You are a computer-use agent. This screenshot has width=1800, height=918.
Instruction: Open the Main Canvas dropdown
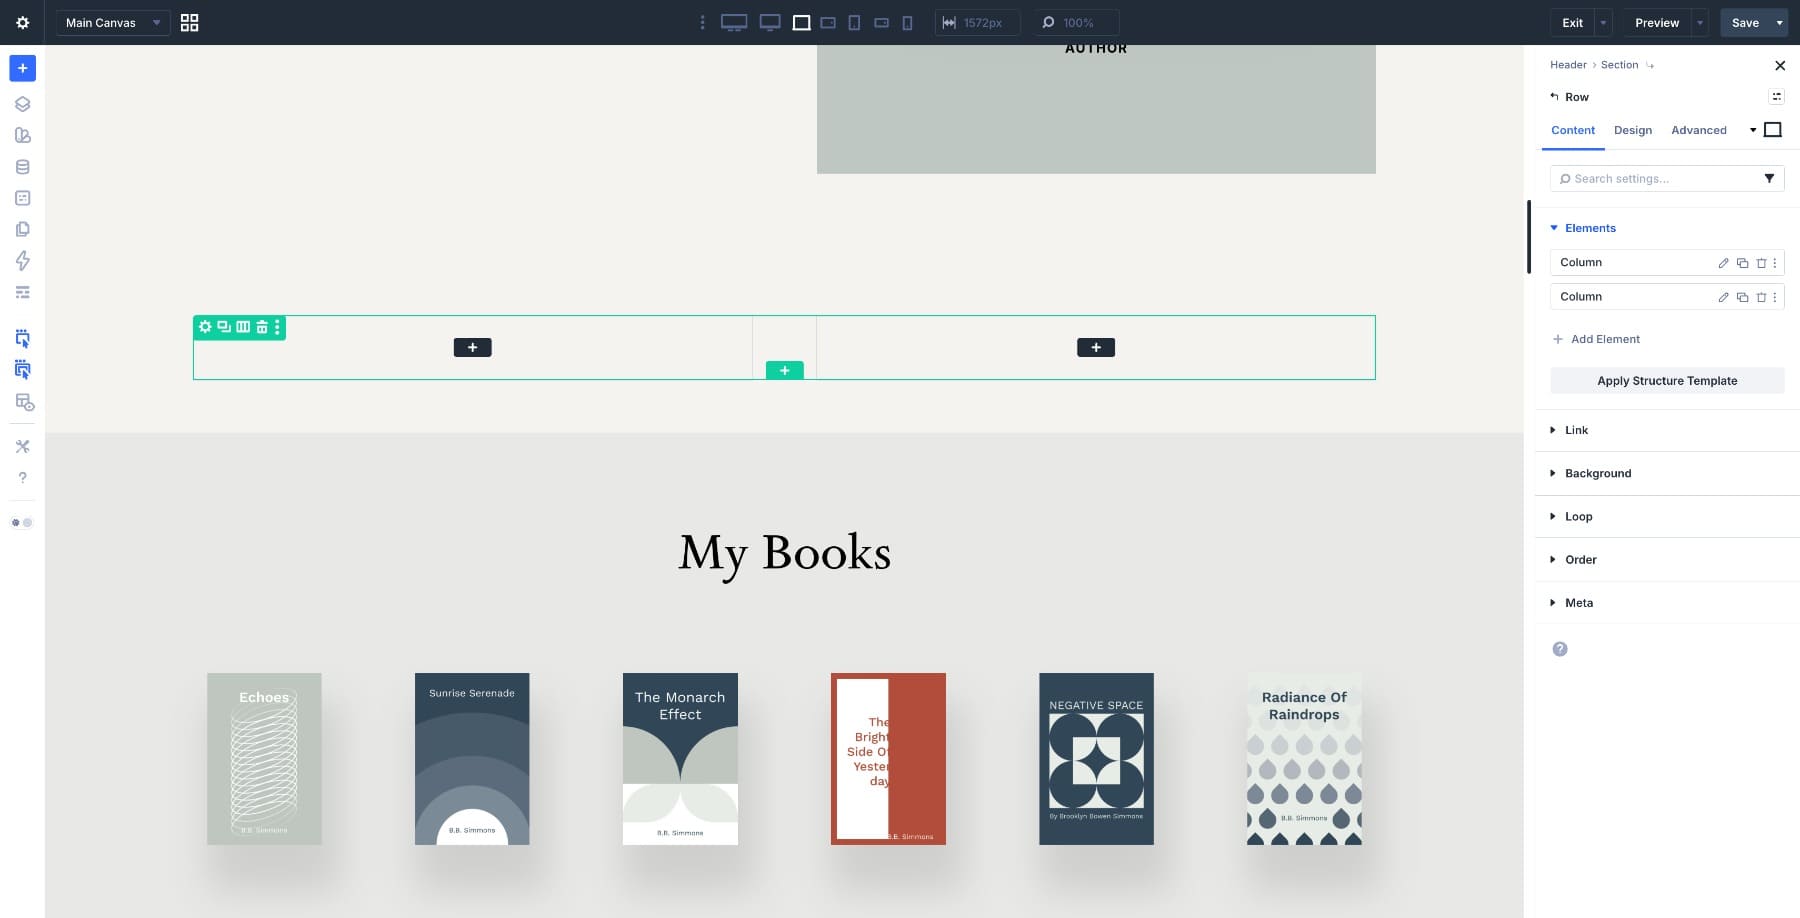(x=112, y=22)
